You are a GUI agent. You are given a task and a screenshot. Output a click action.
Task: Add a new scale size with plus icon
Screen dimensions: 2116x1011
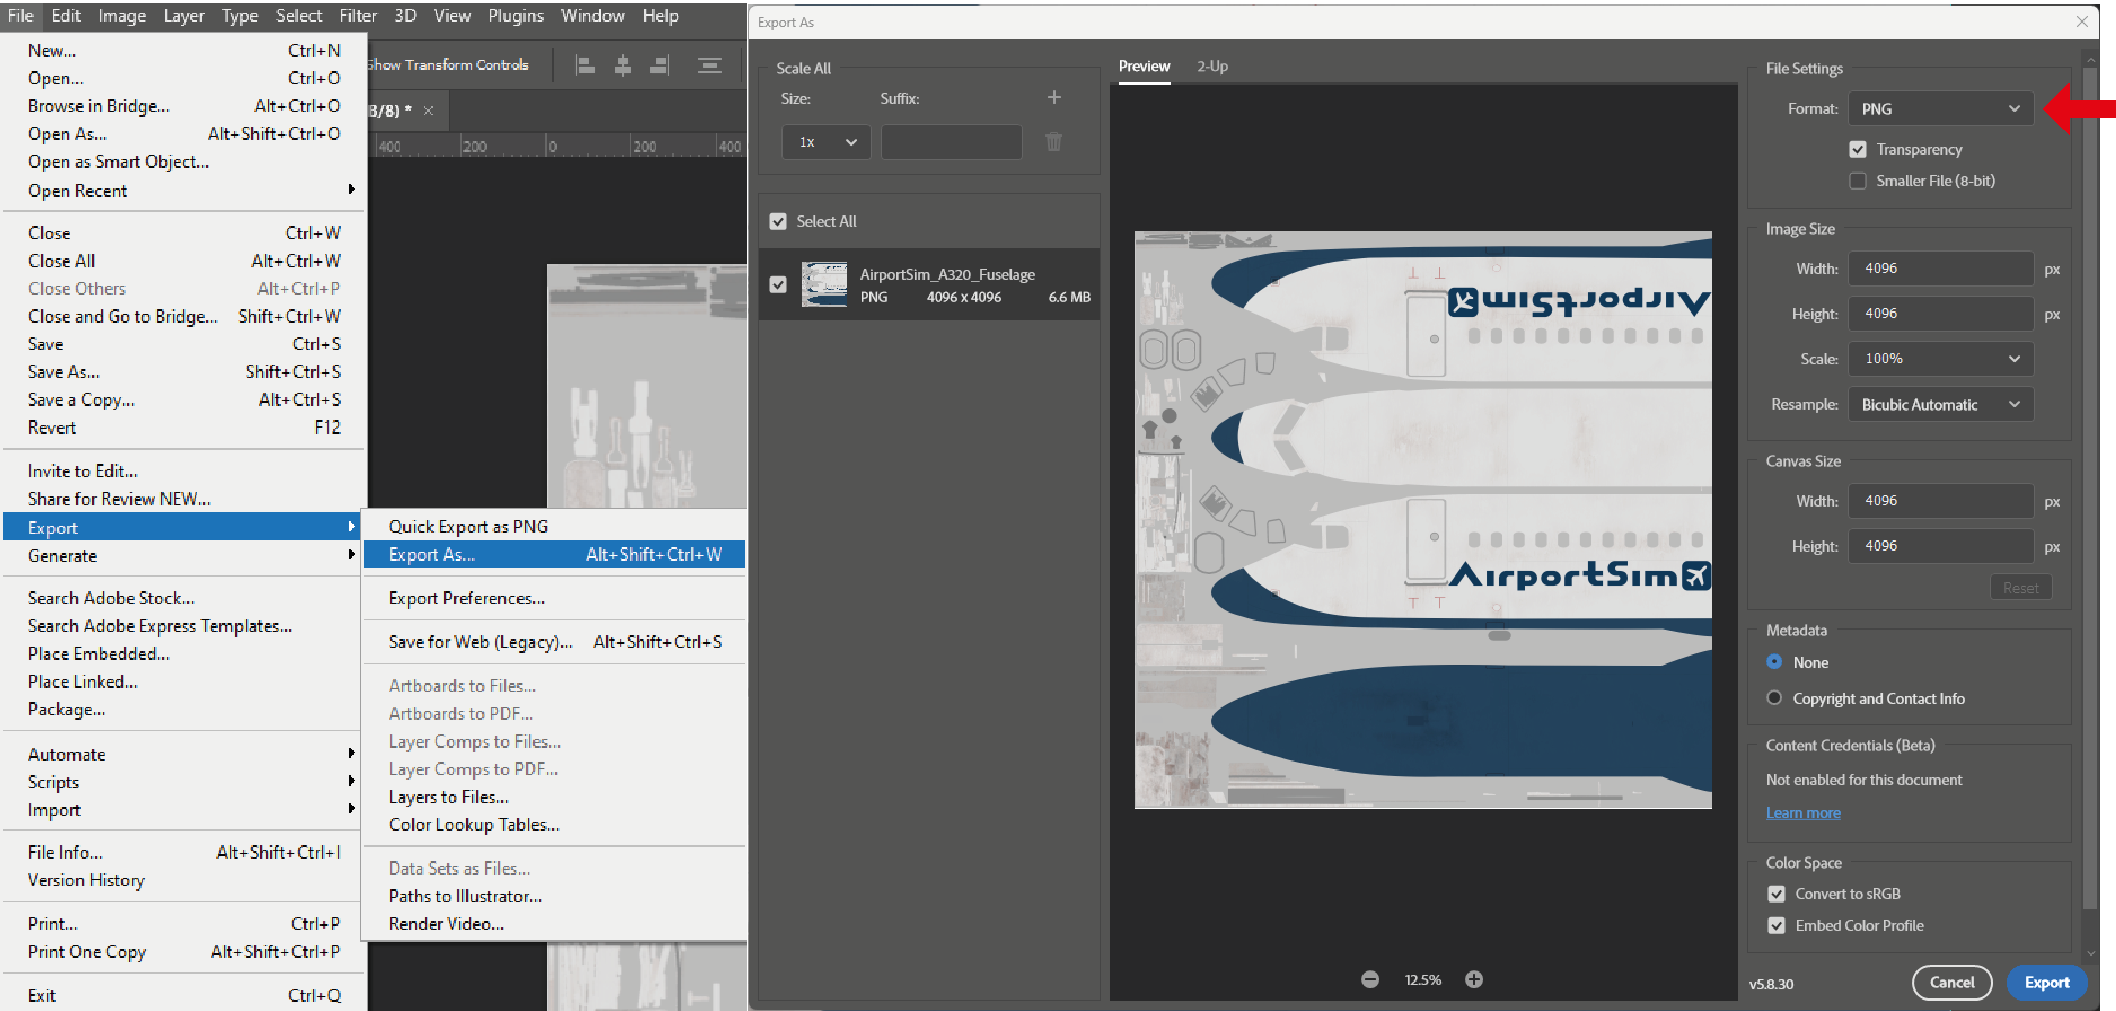click(1054, 97)
